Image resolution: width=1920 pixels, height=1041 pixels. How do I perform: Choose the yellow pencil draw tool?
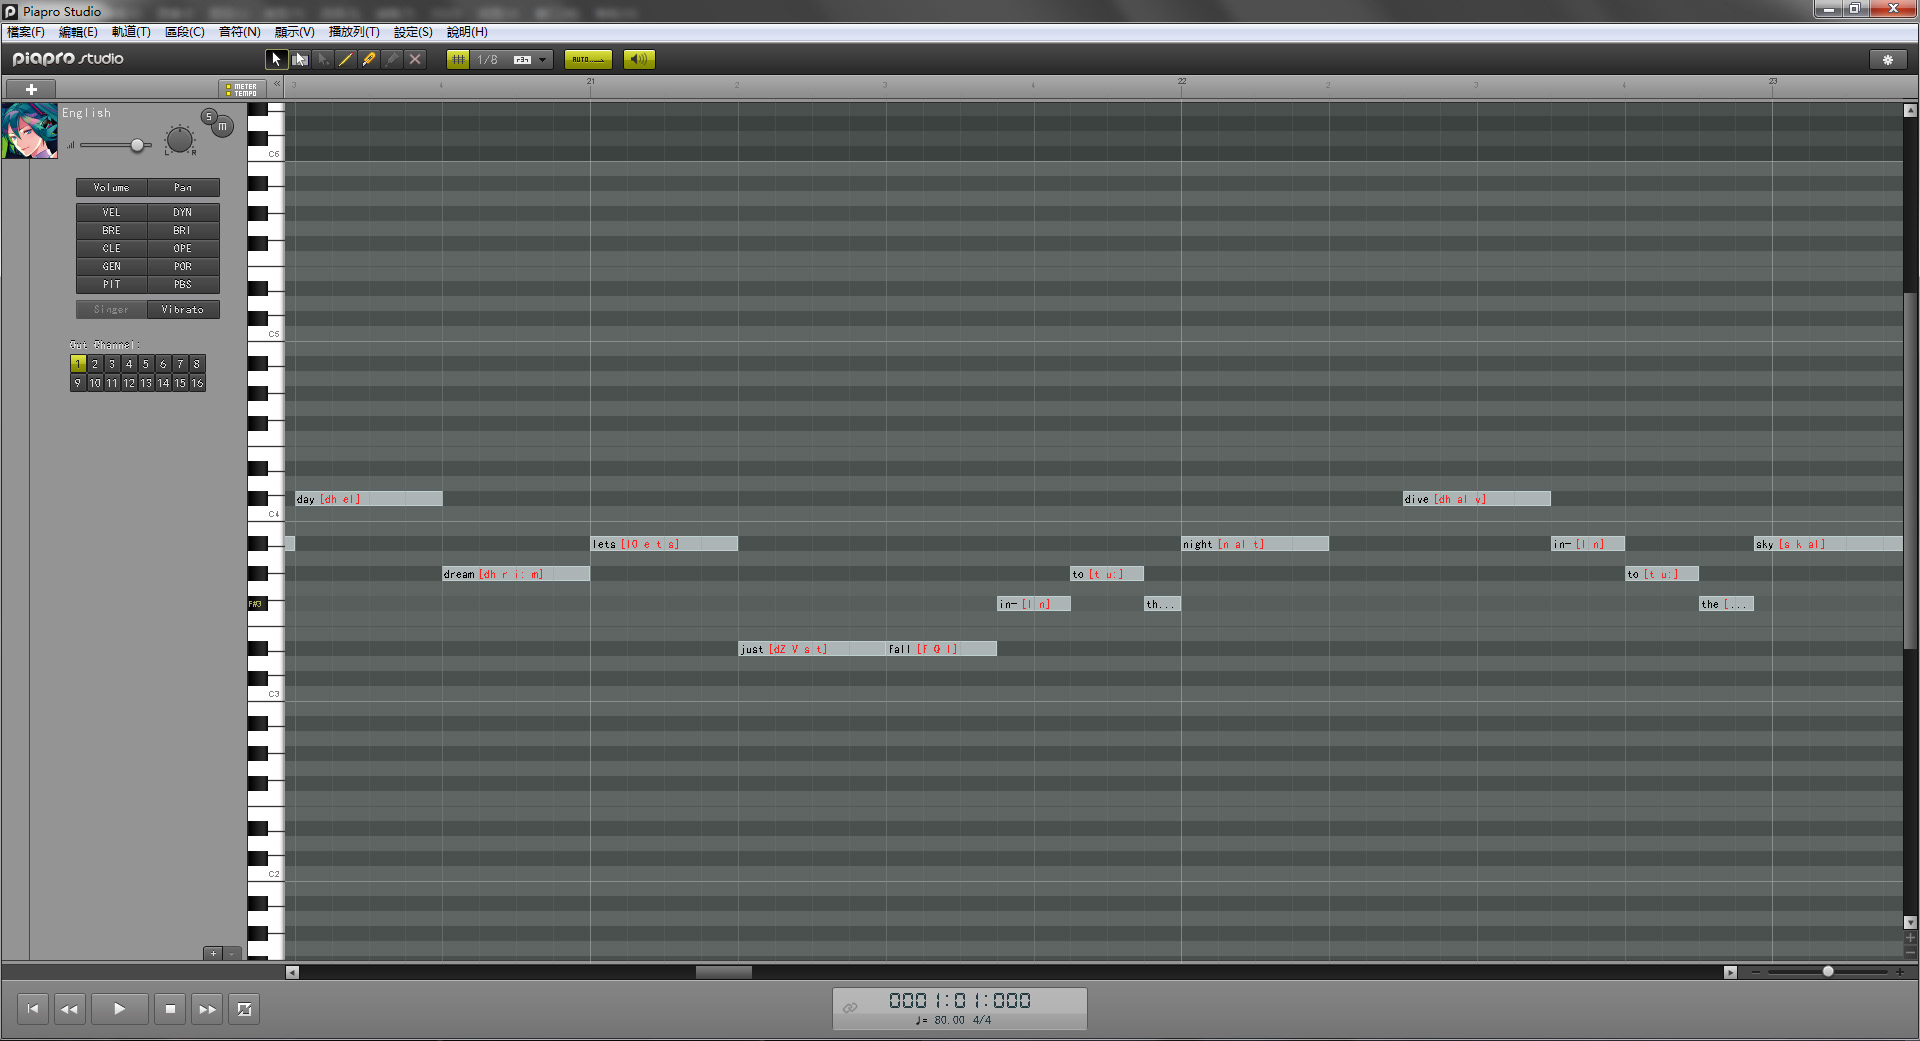(x=346, y=59)
